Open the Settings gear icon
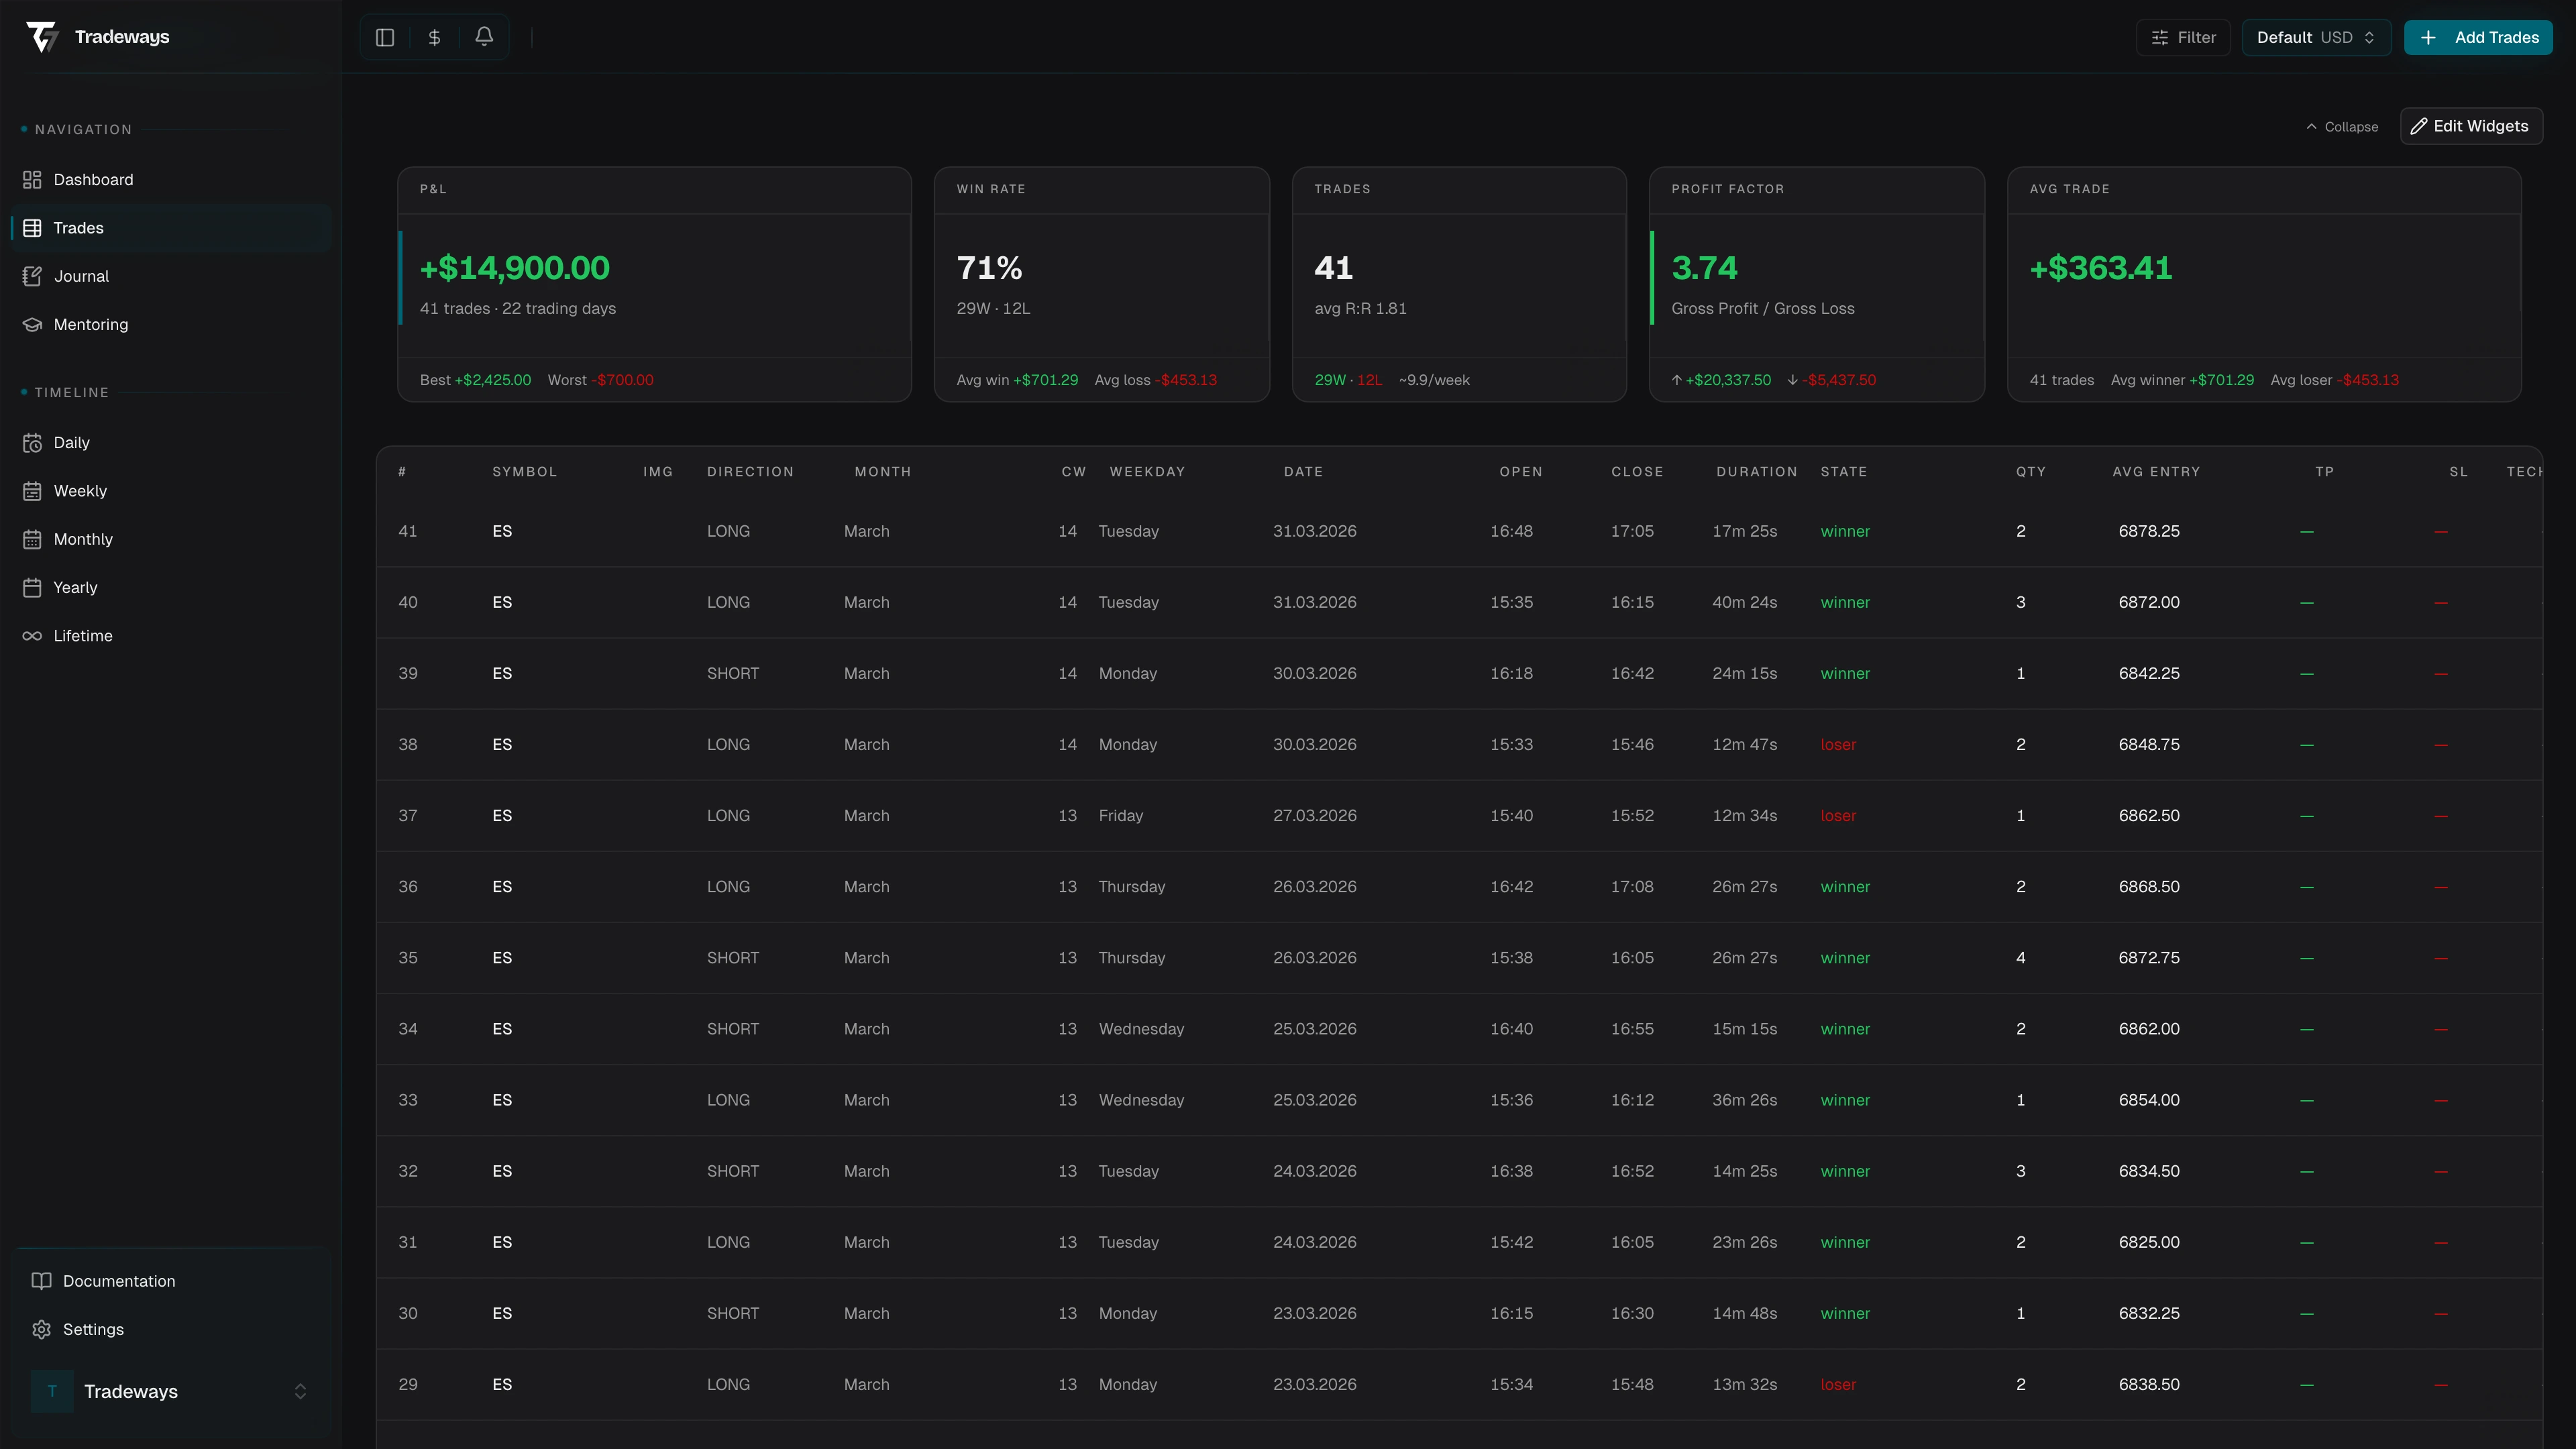Viewport: 2576px width, 1449px height. 41,1329
